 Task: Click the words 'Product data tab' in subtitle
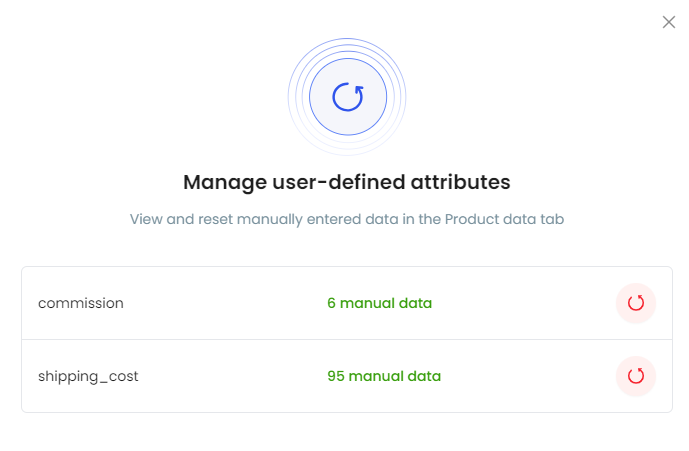pyautogui.click(x=504, y=219)
